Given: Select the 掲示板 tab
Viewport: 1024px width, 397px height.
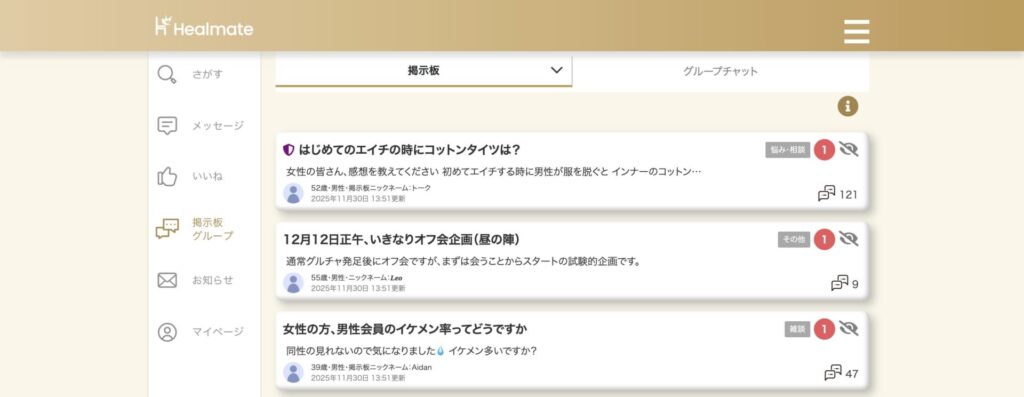Looking at the screenshot, I should [x=423, y=71].
